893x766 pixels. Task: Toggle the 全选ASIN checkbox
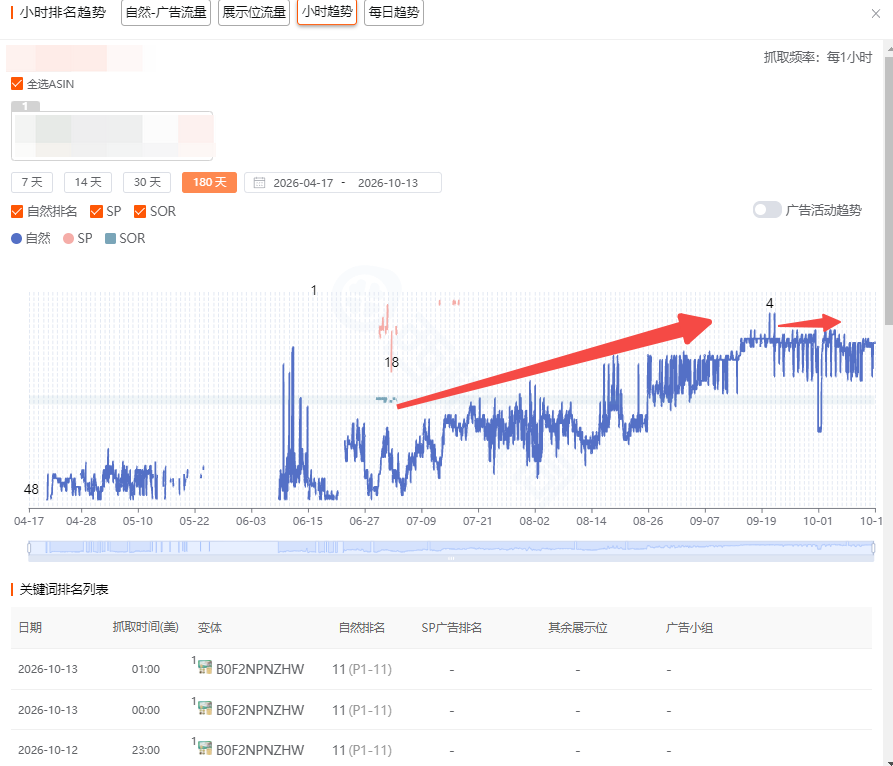17,84
